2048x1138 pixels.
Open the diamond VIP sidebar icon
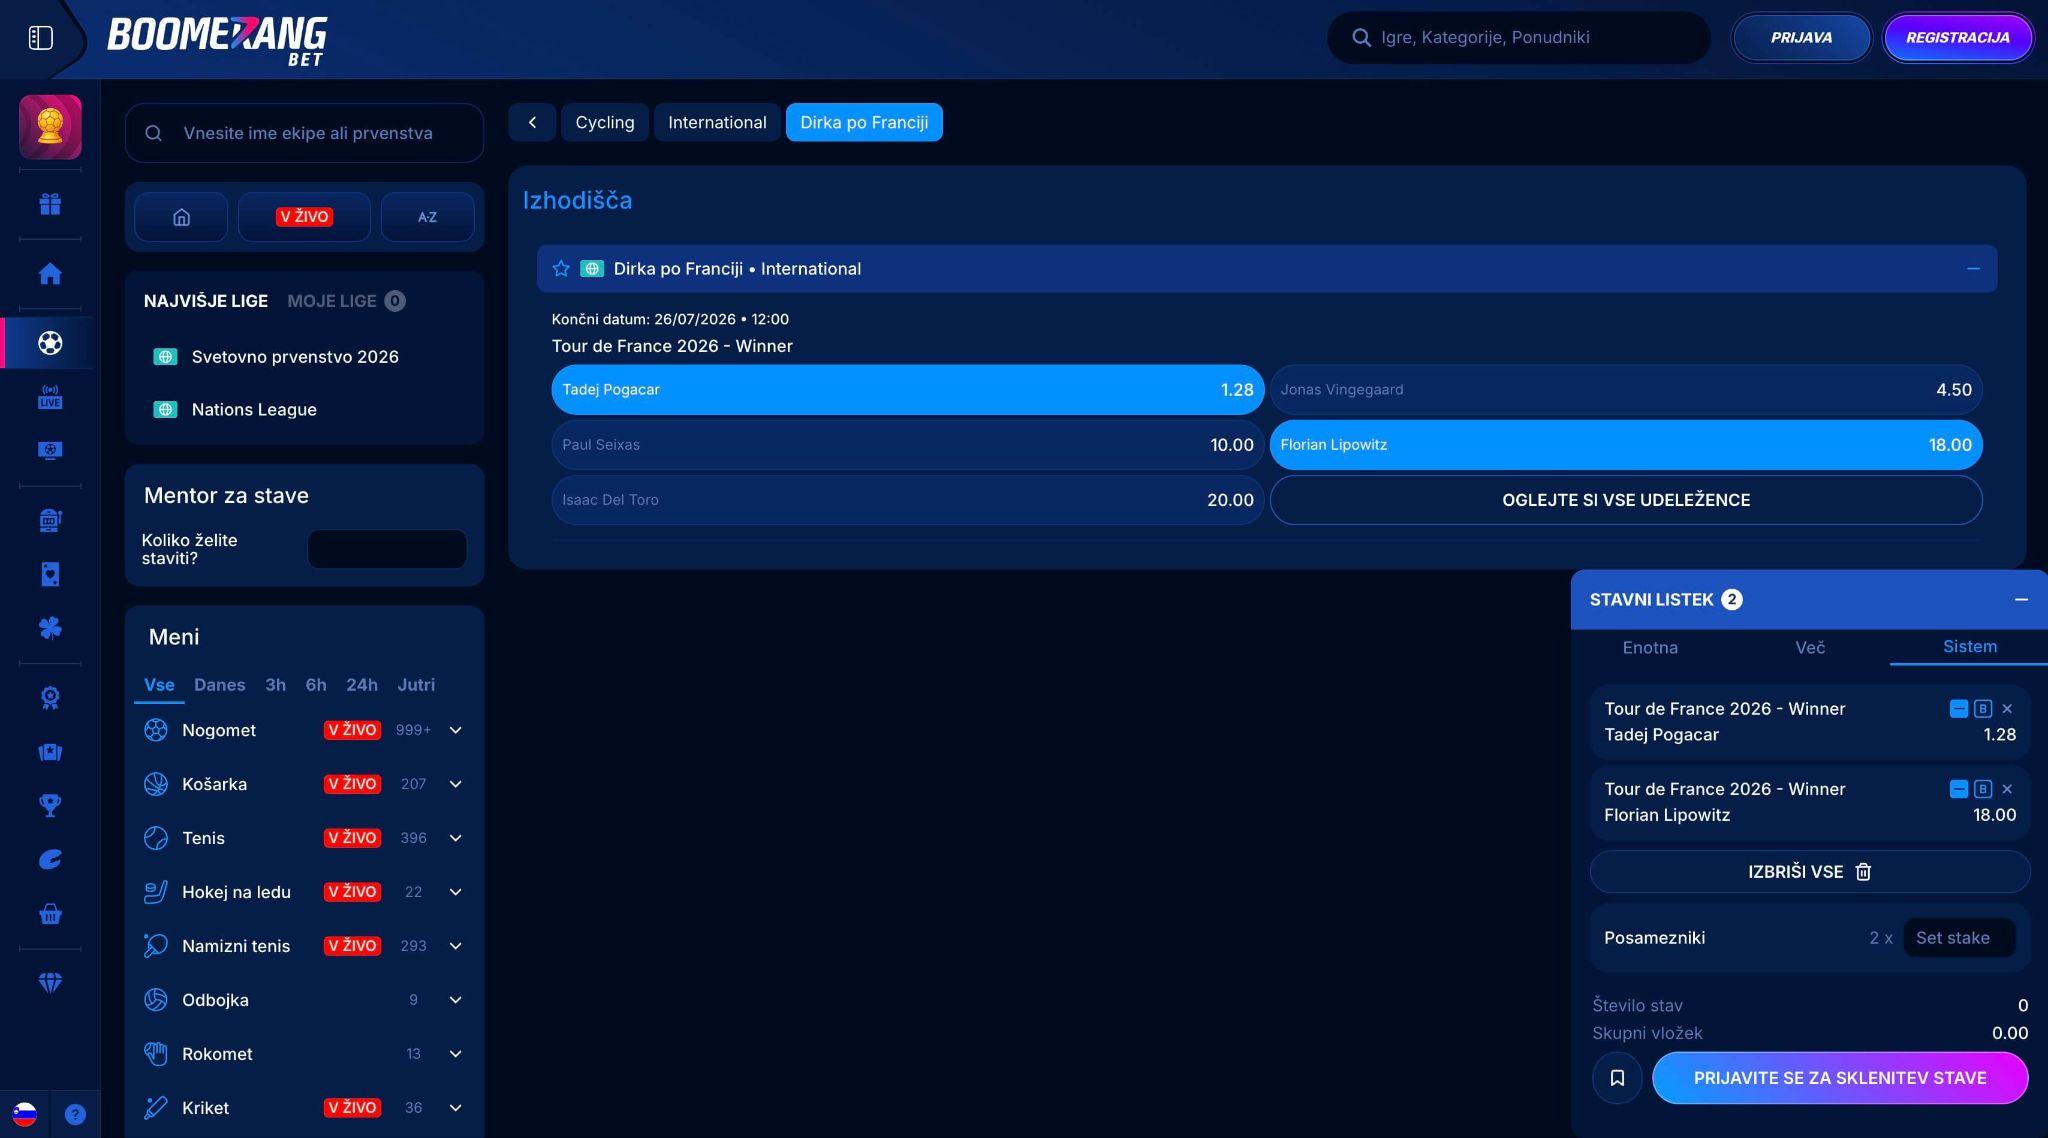50,983
